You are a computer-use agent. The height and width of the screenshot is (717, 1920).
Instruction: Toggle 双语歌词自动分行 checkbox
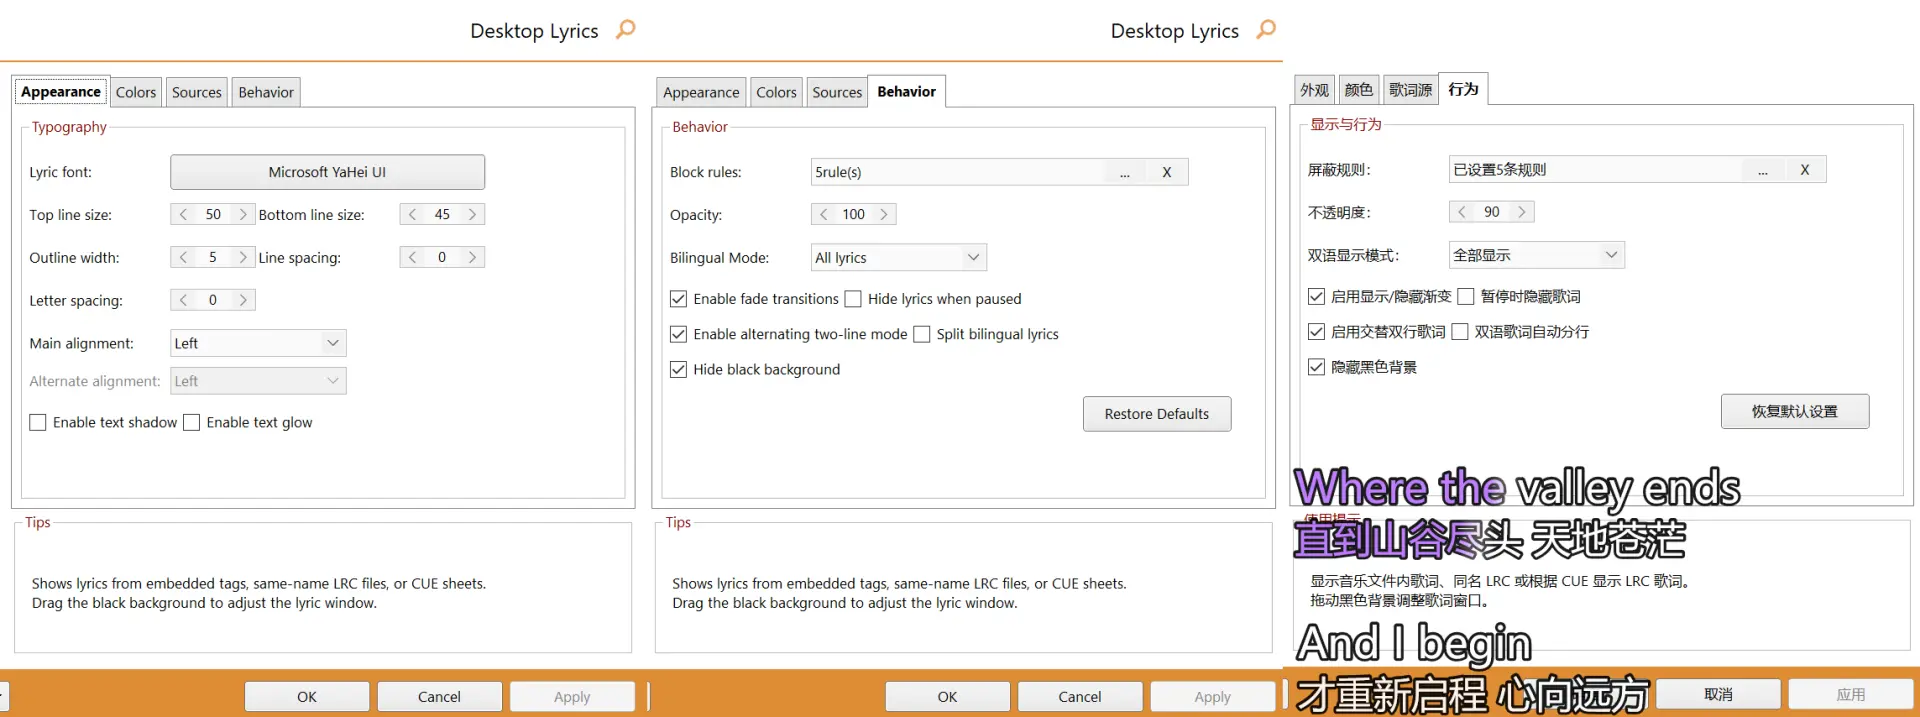coord(1460,332)
